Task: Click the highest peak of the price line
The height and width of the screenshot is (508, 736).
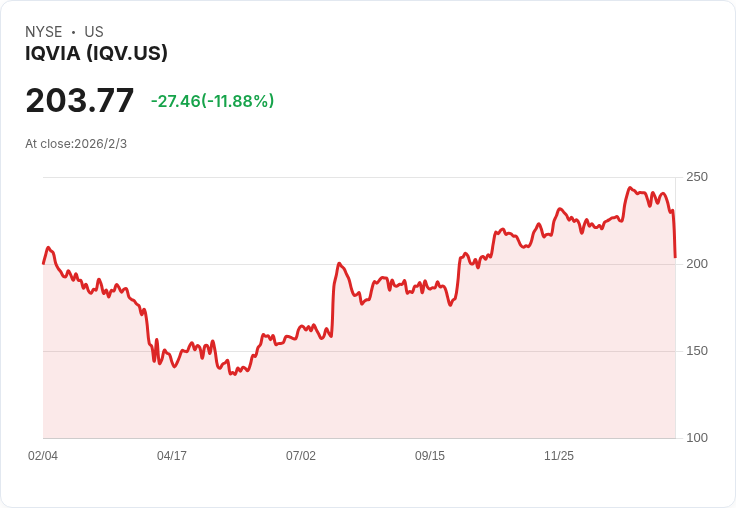Action: pyautogui.click(x=630, y=188)
